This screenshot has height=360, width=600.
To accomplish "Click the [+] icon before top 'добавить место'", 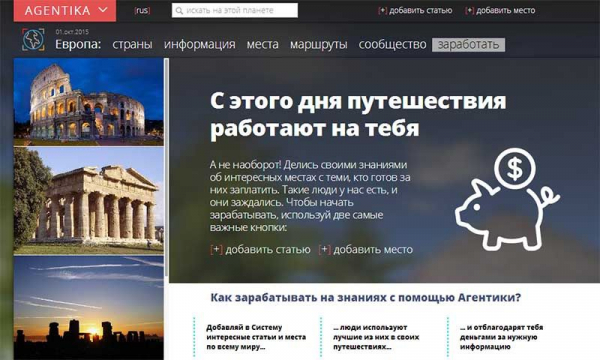I will 470,10.
